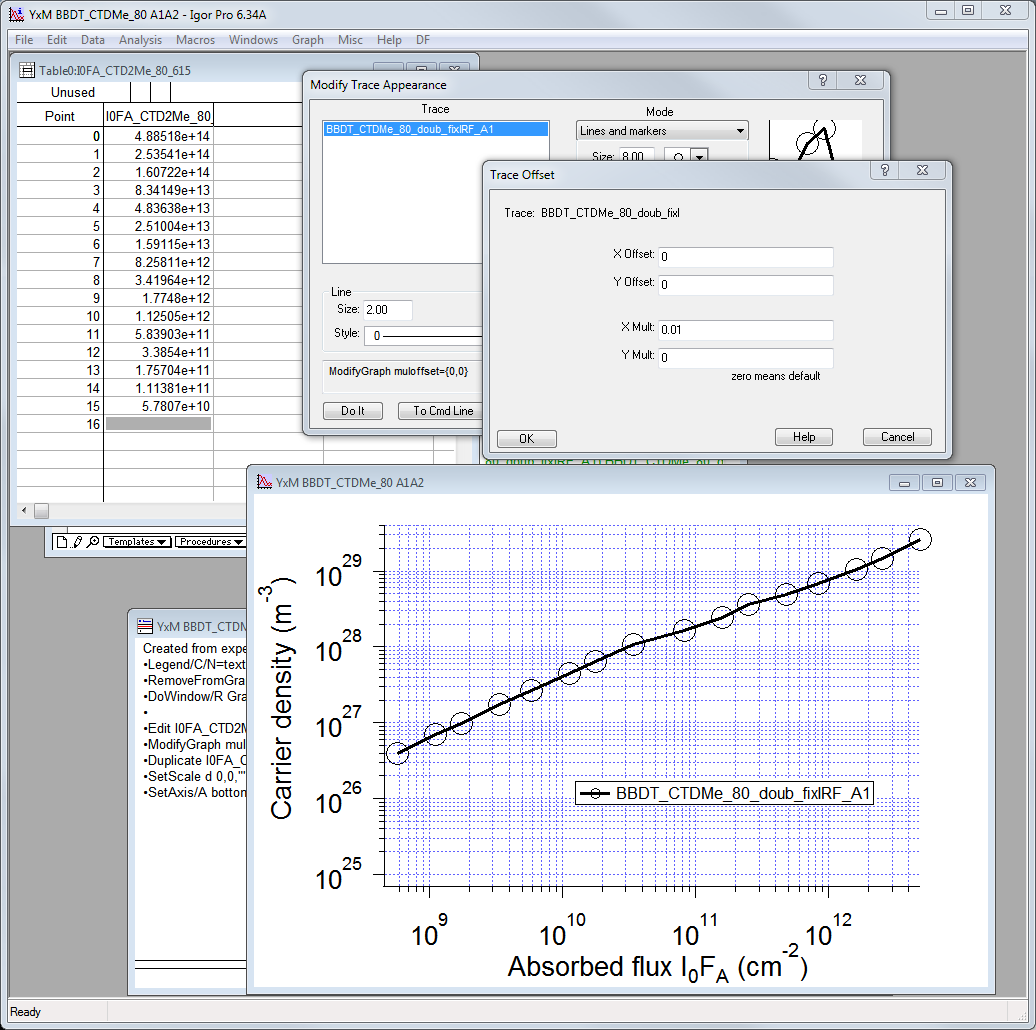Open the Lines and markers mode dropdown
This screenshot has width=1036, height=1030.
tap(661, 130)
